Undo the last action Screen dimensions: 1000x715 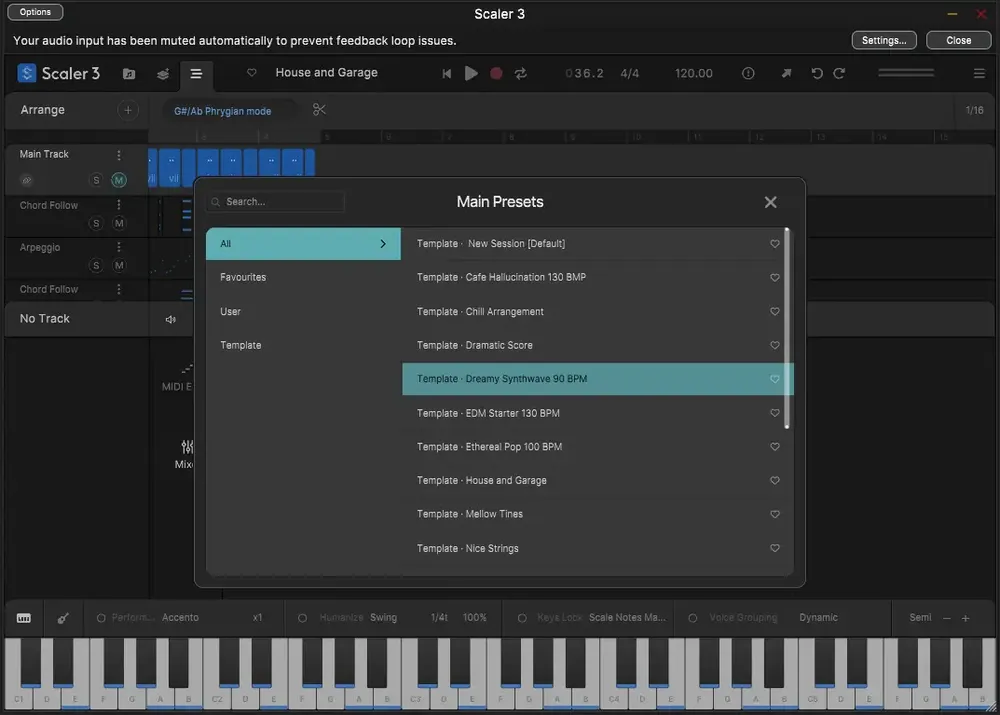click(x=817, y=73)
